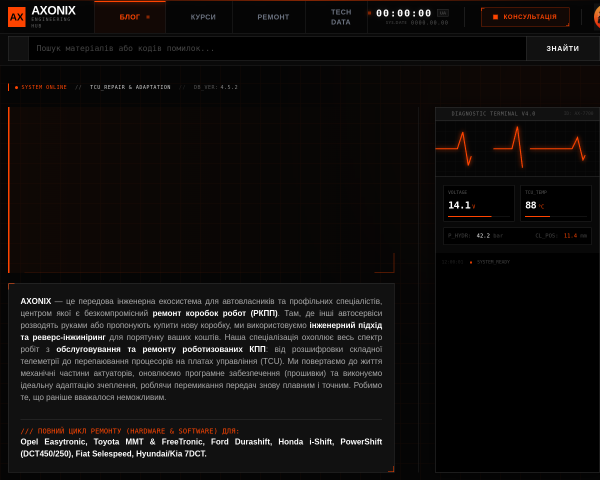Click the orange square in КОНСУЛЬТАЦІЯ button

pos(496,17)
